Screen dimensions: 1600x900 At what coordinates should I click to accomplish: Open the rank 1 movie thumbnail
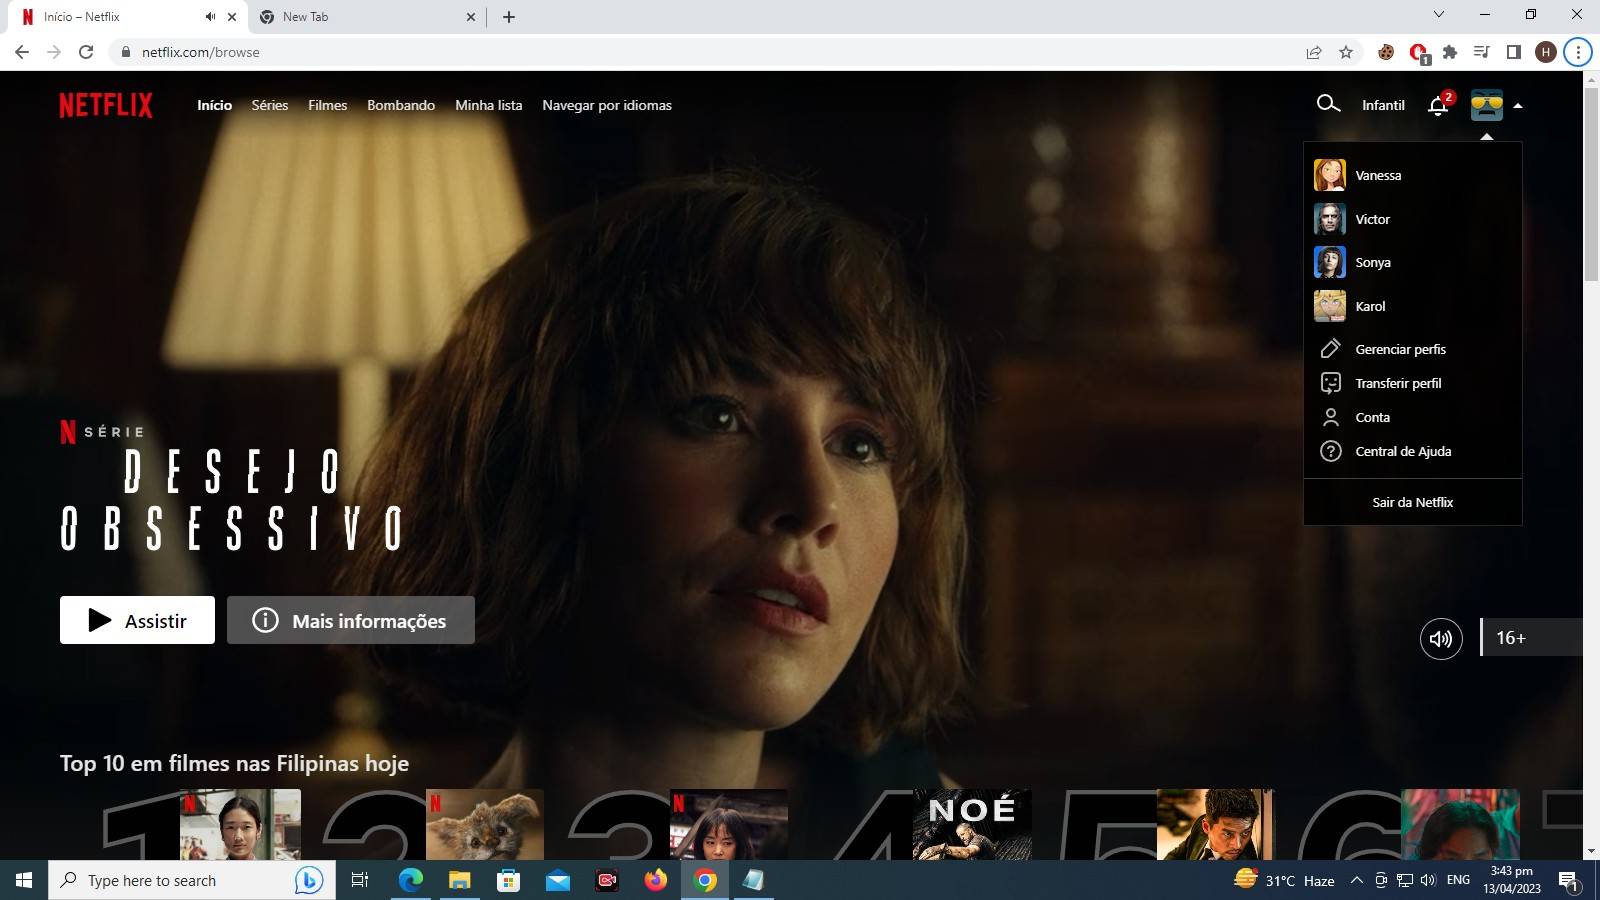click(x=240, y=824)
